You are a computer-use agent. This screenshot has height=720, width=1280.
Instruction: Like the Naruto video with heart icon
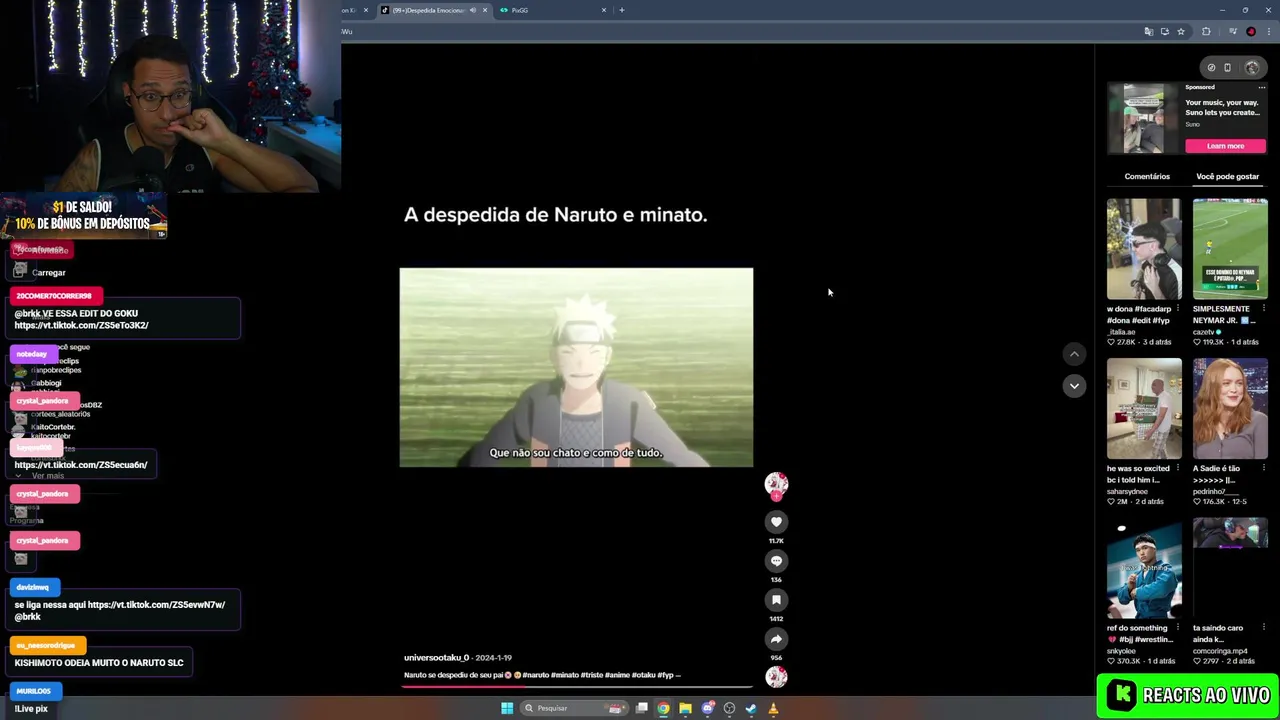pyautogui.click(x=776, y=522)
